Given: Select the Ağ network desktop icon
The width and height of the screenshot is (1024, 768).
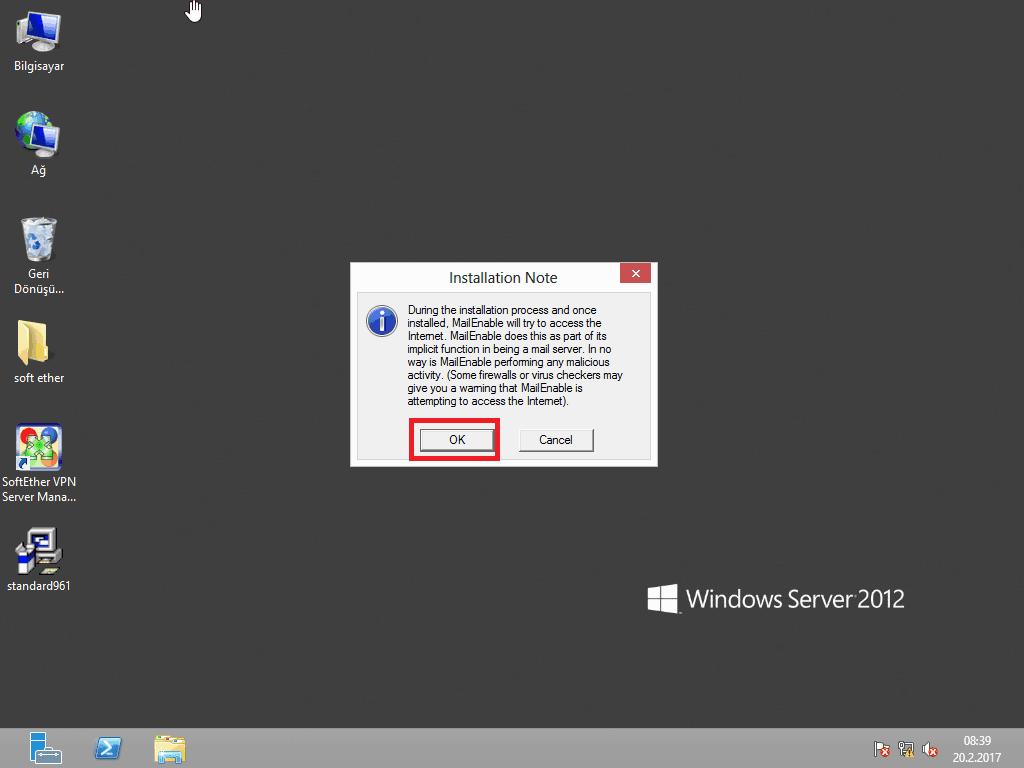Looking at the screenshot, I should (x=39, y=144).
